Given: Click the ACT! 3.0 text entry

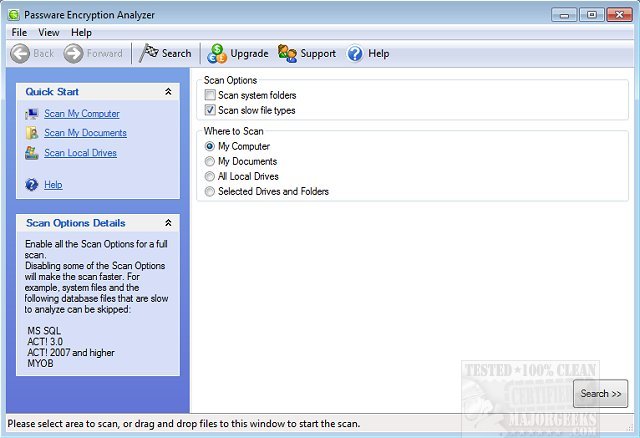Looking at the screenshot, I should coord(45,342).
